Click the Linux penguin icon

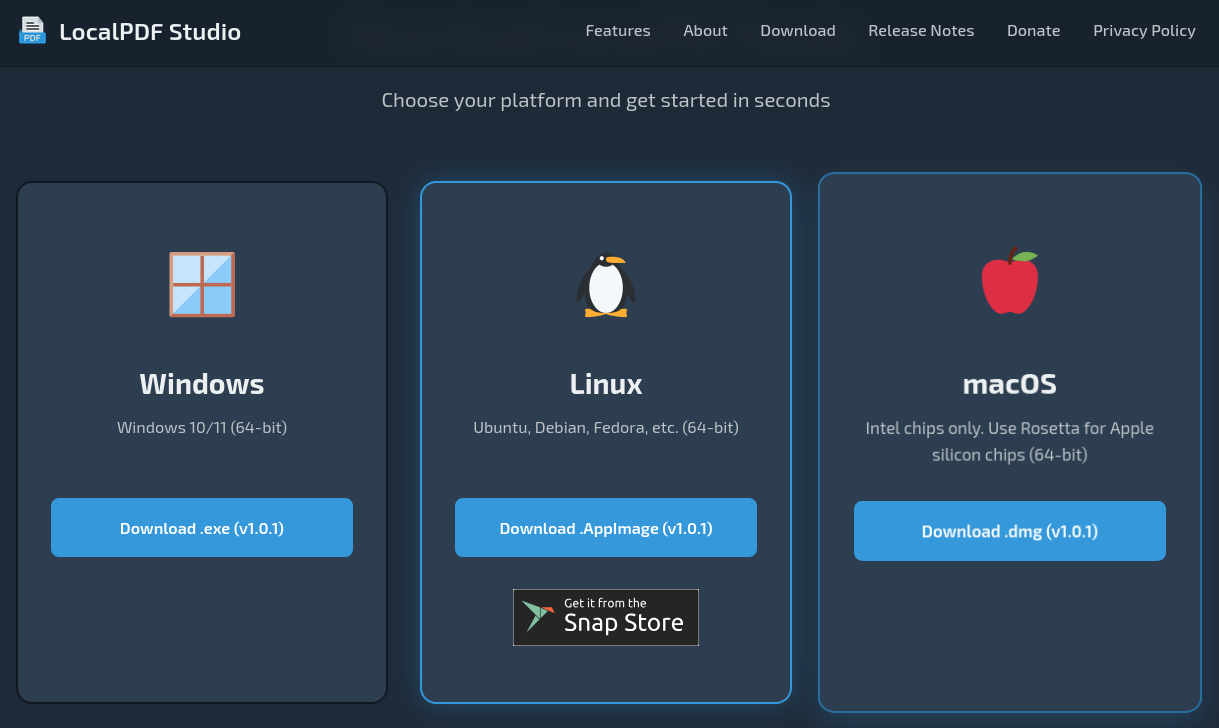pos(605,286)
